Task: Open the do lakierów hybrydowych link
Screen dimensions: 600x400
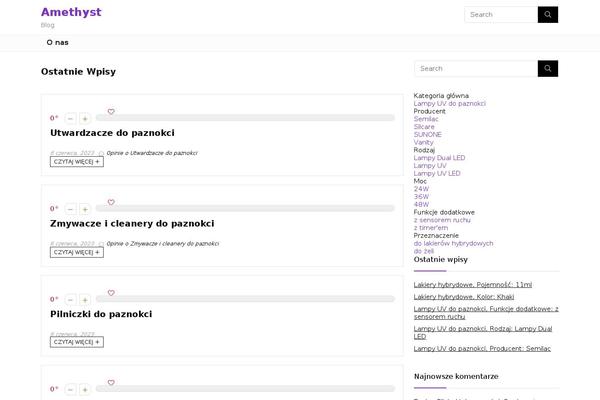Action: (453, 243)
